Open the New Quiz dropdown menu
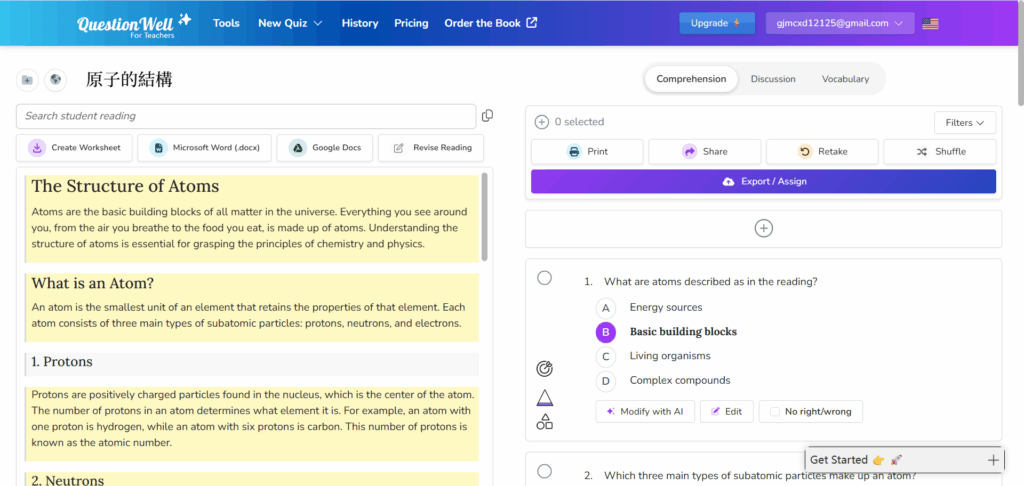 pos(290,23)
